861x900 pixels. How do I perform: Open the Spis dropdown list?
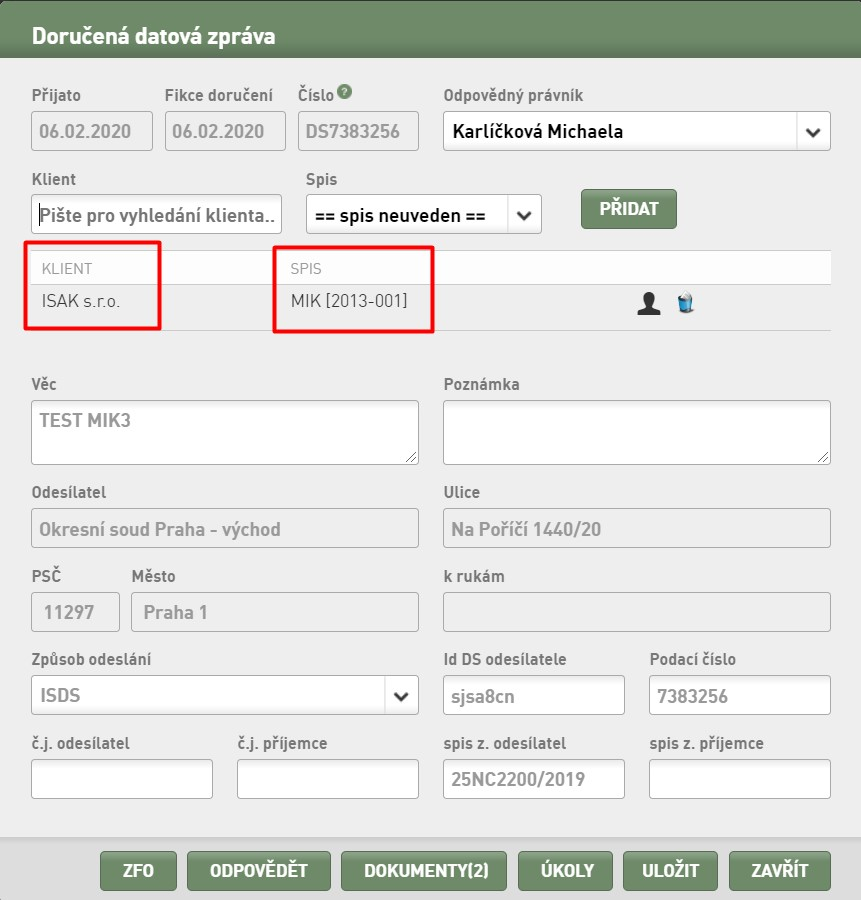(x=523, y=215)
